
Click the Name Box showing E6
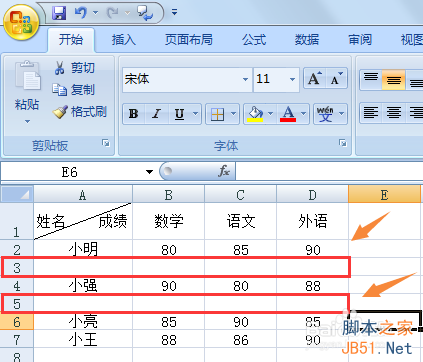(70, 172)
